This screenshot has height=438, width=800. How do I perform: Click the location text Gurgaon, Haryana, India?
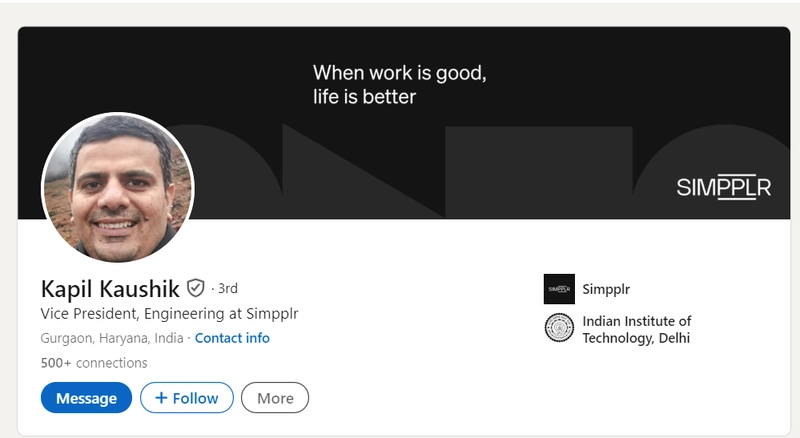[112, 338]
